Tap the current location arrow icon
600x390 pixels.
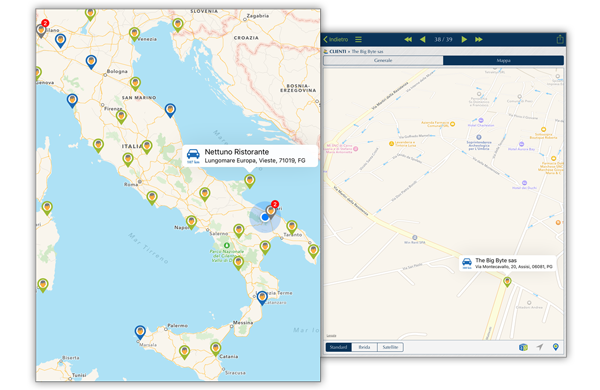point(540,347)
